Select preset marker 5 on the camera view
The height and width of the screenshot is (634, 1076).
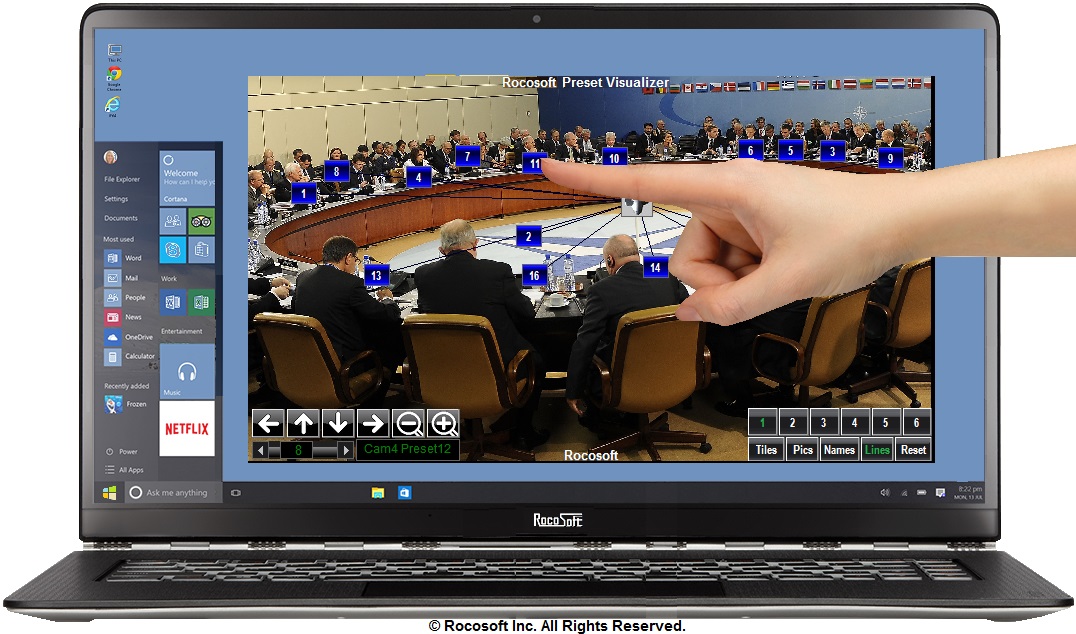(x=791, y=150)
